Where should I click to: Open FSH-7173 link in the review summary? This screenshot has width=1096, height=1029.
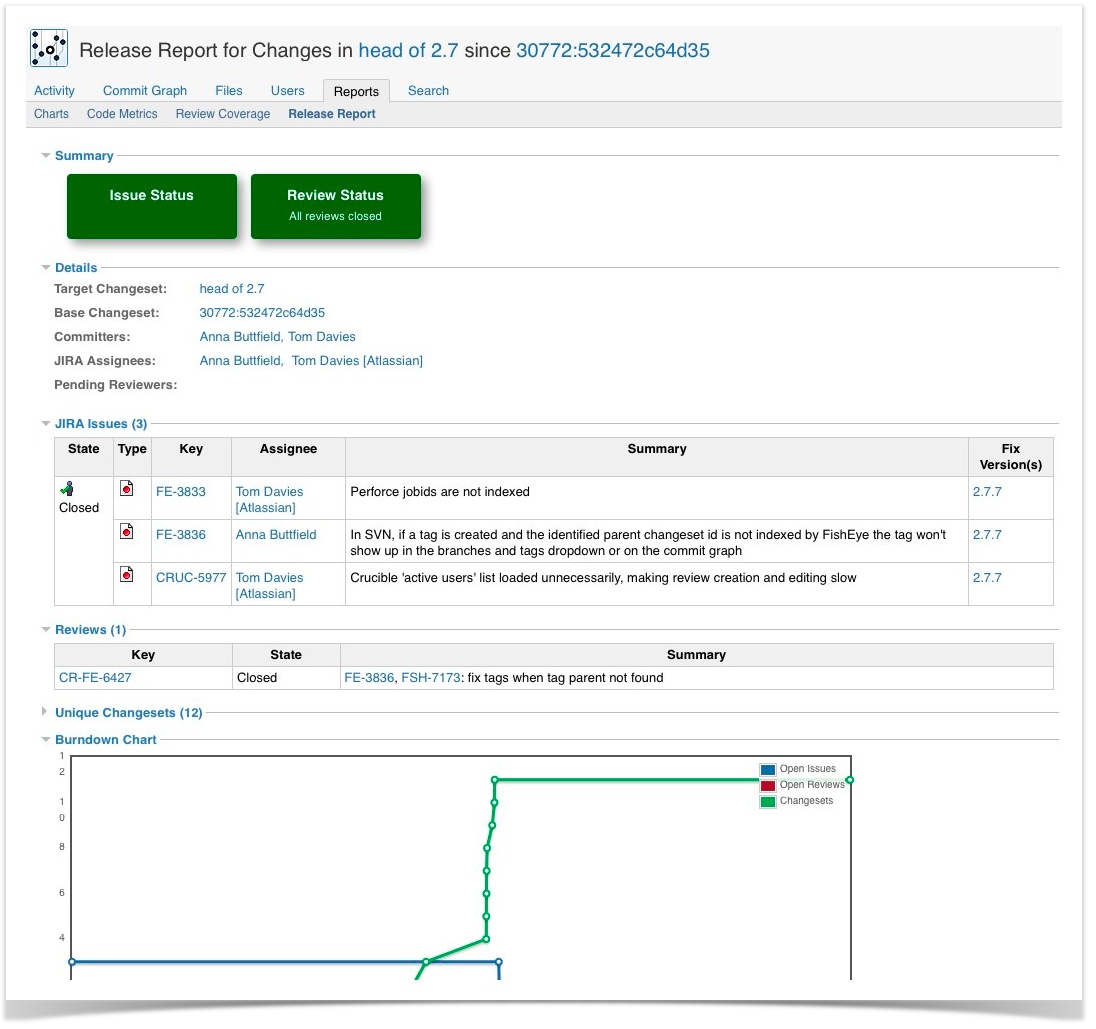click(x=431, y=677)
